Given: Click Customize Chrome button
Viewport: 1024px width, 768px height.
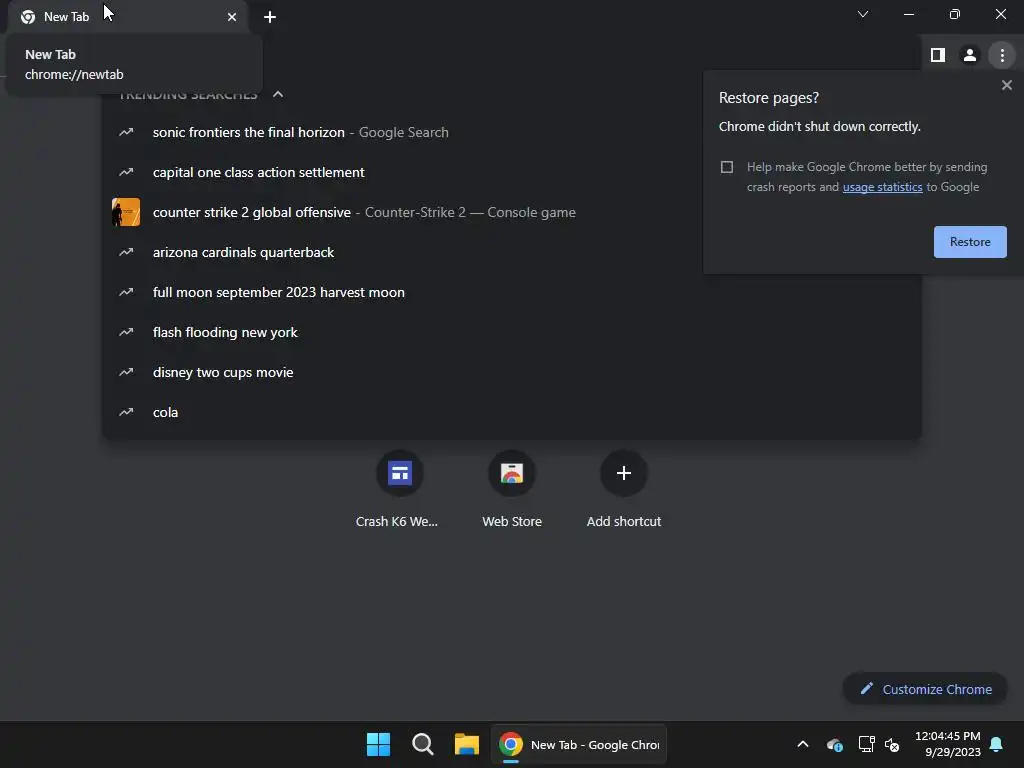Looking at the screenshot, I should click(x=925, y=690).
